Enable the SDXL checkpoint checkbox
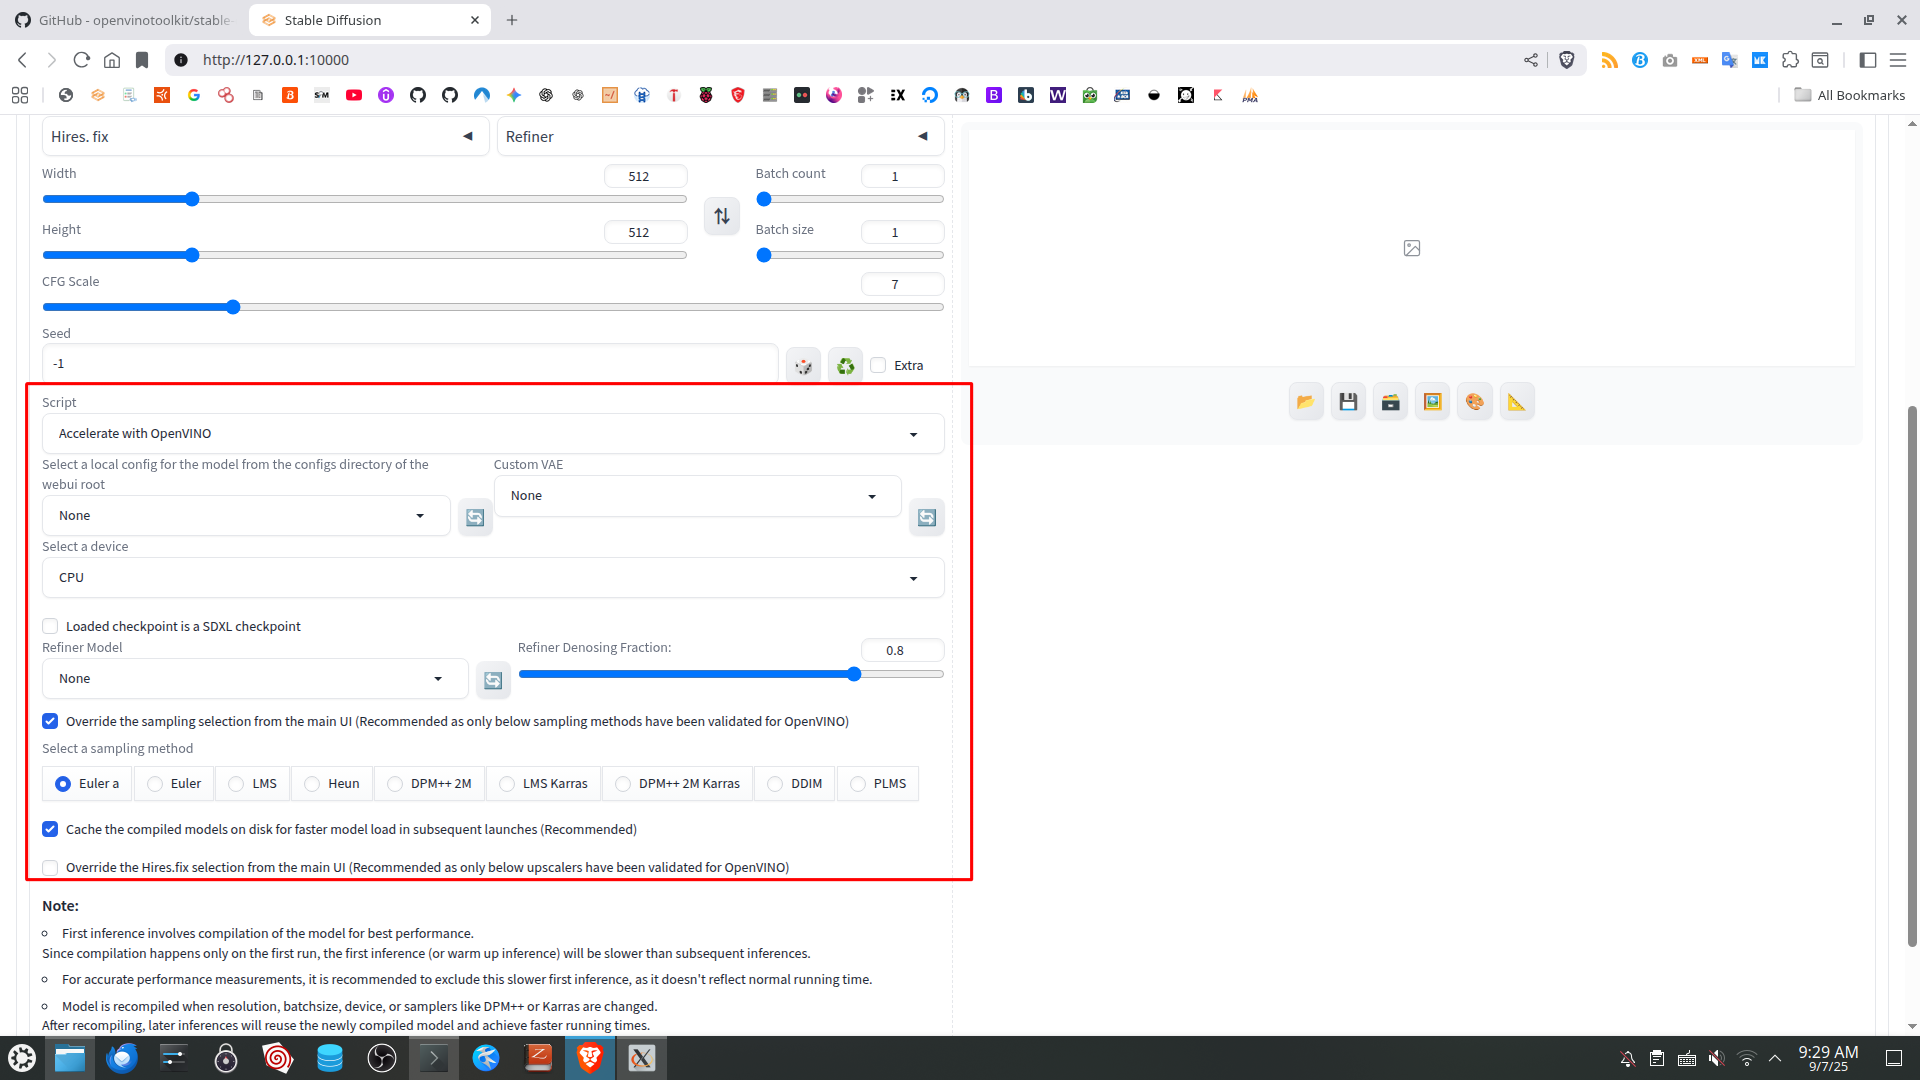 pos(50,627)
